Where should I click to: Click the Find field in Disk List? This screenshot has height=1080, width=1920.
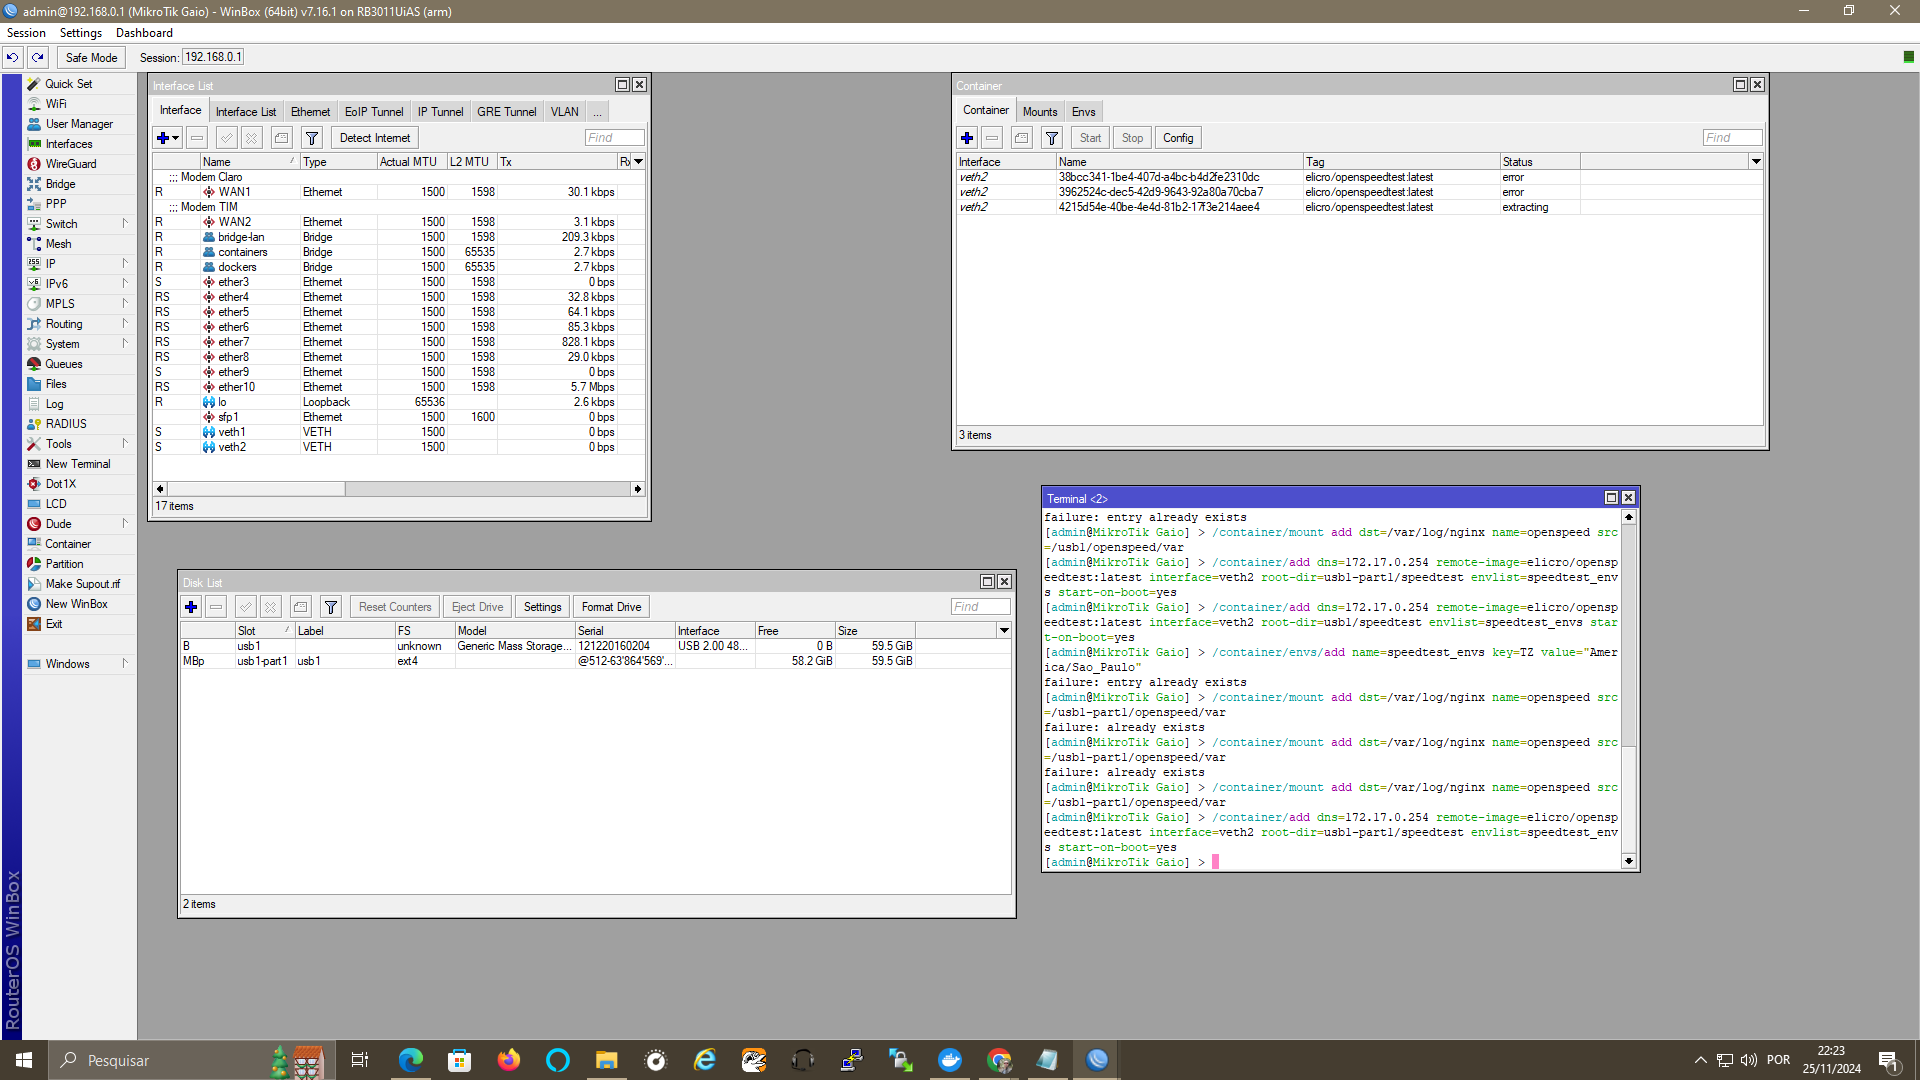(x=979, y=607)
